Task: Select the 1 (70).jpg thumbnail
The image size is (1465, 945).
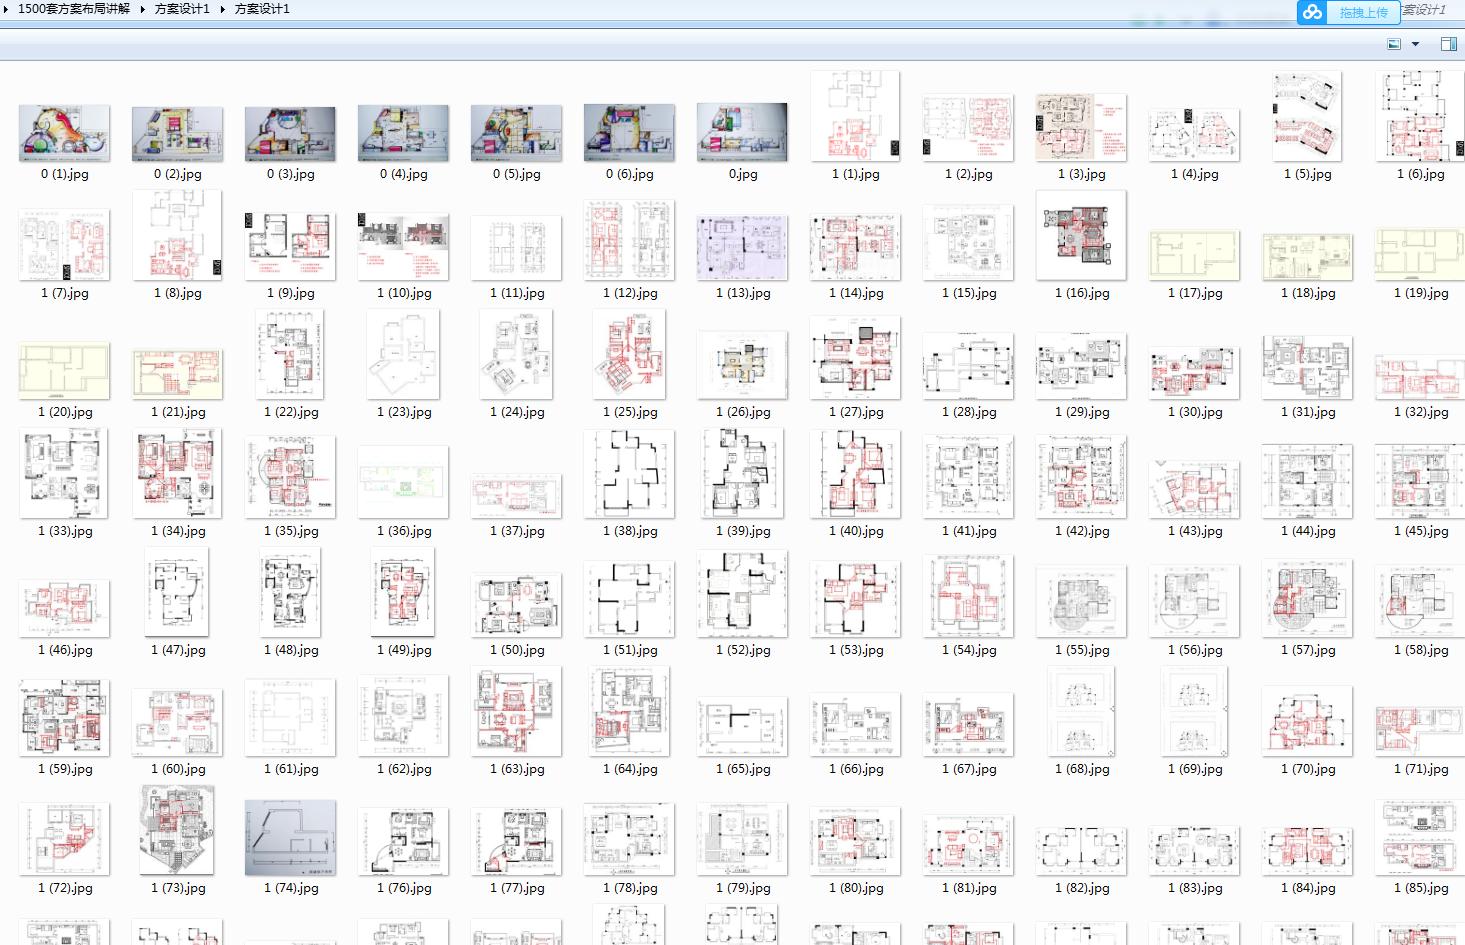Action: click(1307, 720)
